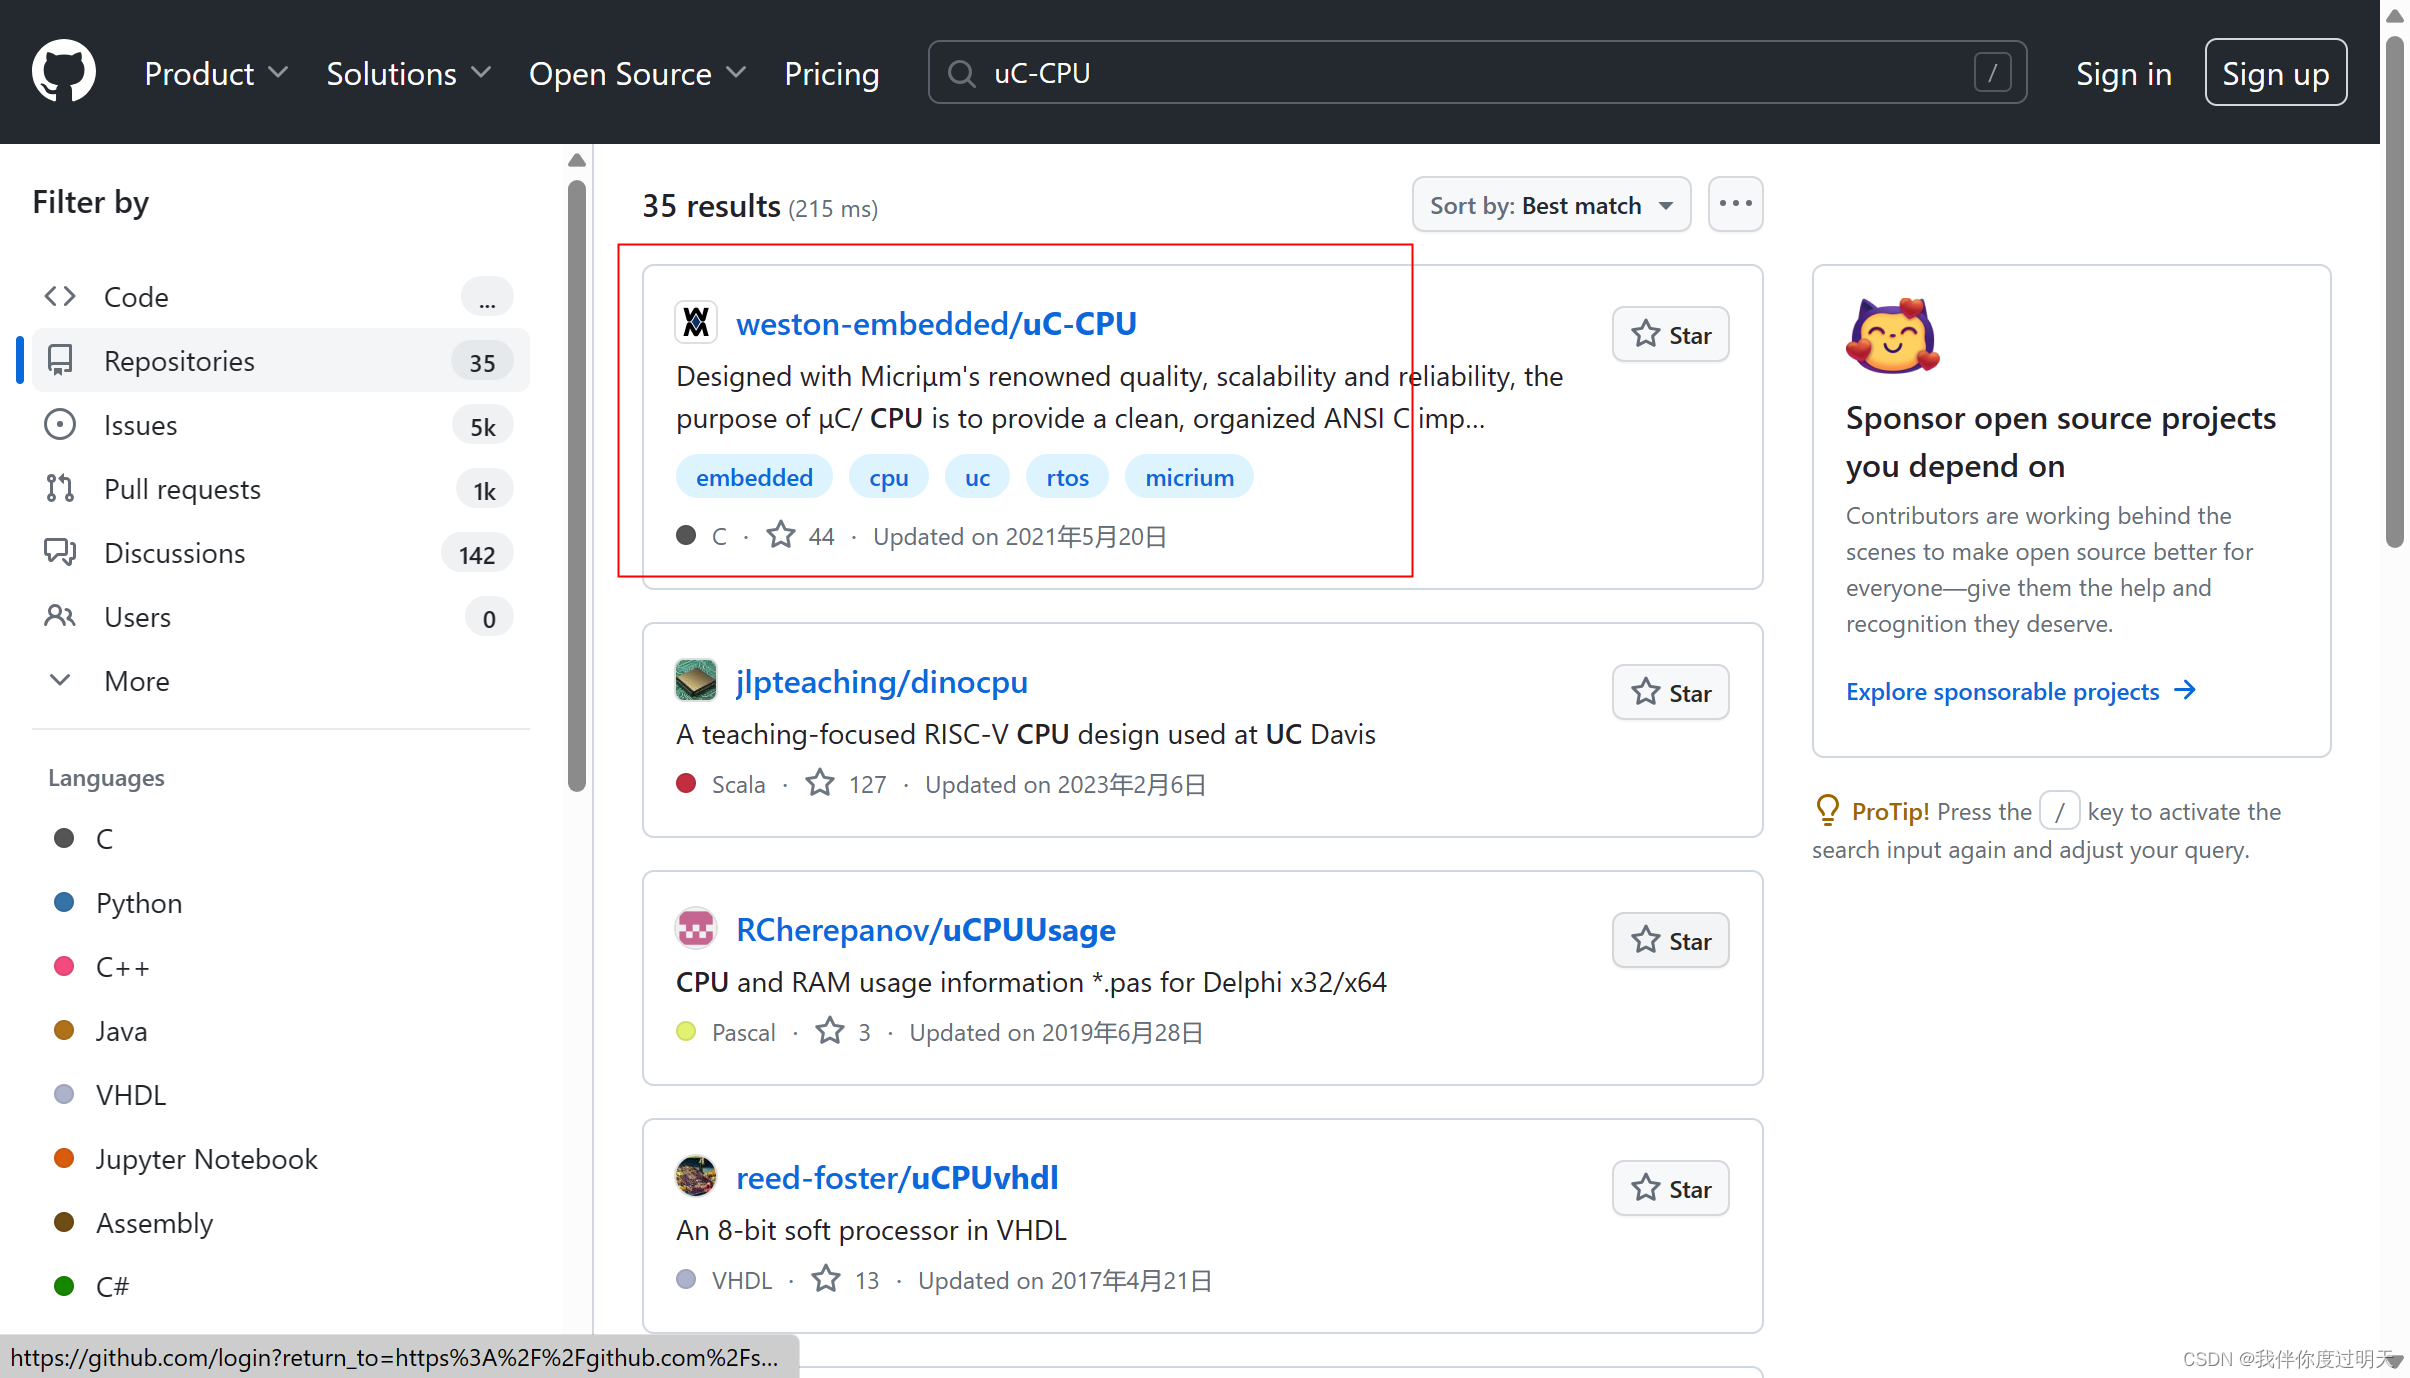Star the weston-embedded/uC-CPU repository
Image resolution: width=2410 pixels, height=1378 pixels.
pos(1670,335)
